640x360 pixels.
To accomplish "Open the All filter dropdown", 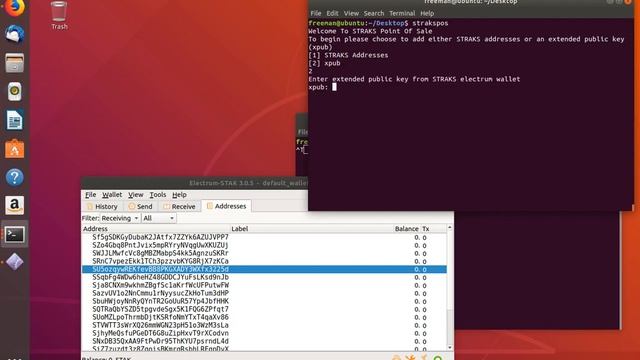I will [x=158, y=218].
